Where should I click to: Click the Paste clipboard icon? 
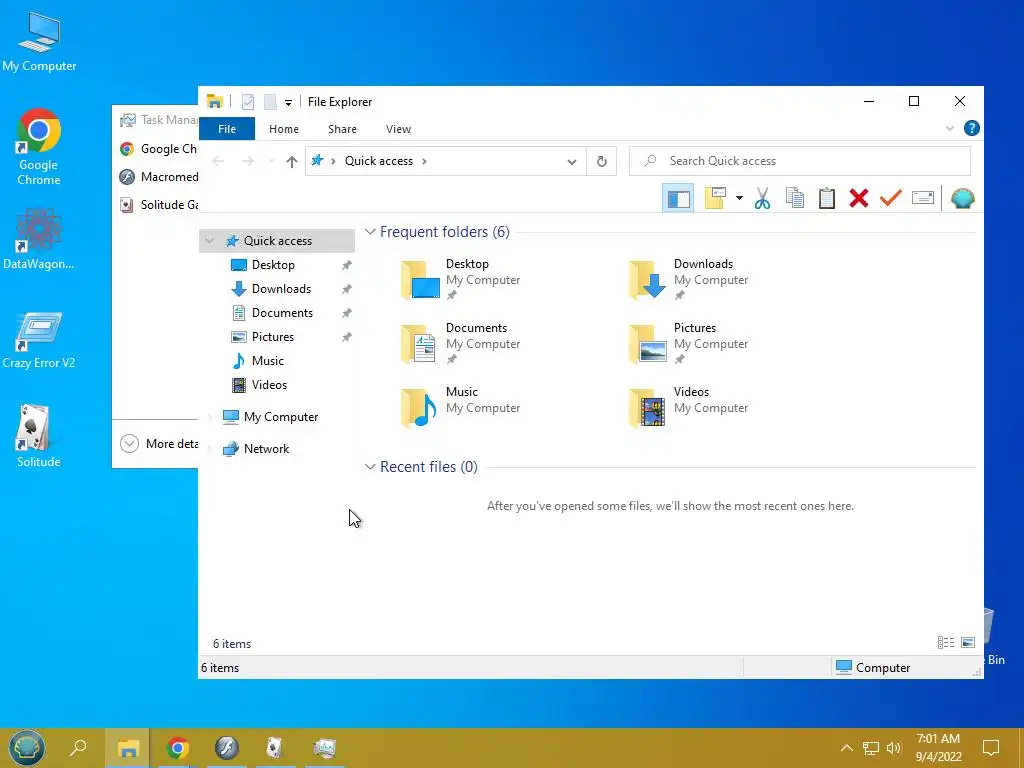tap(827, 199)
